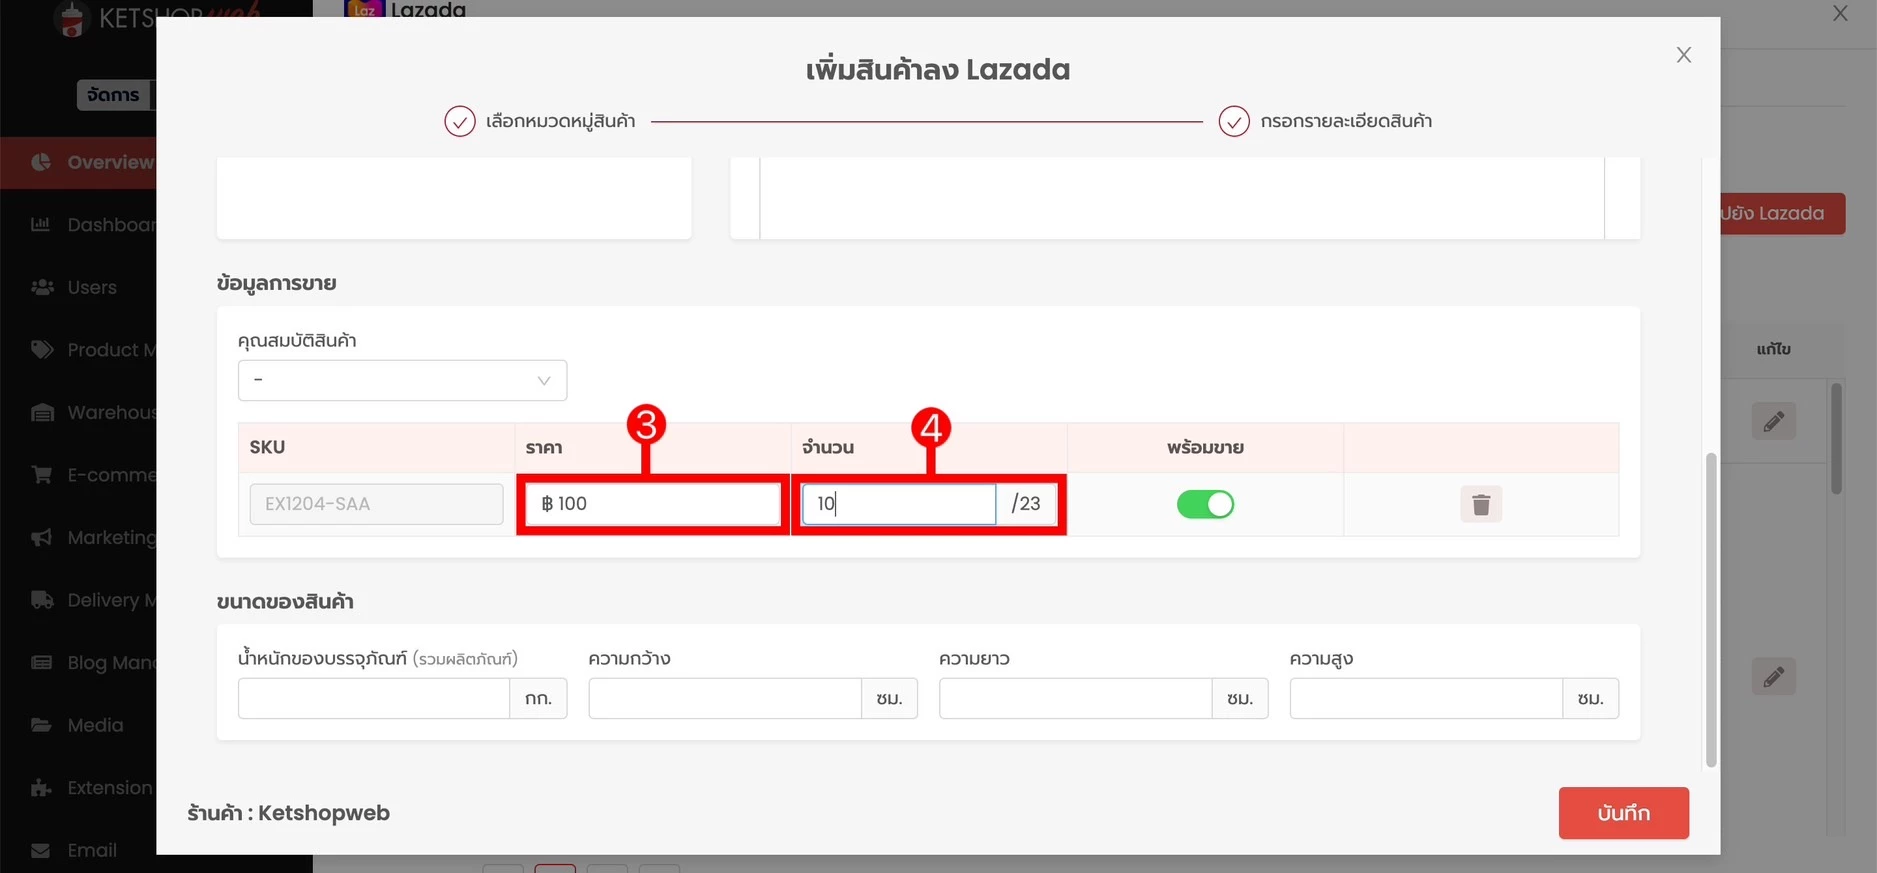Viewport: 1877px width, 873px height.
Task: Click the ราคา price input field
Action: click(653, 504)
